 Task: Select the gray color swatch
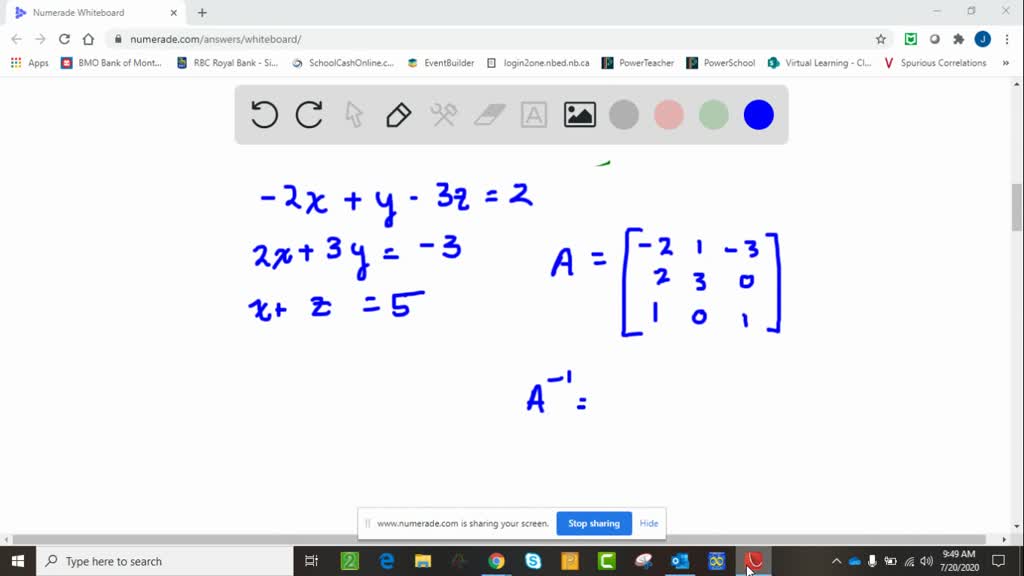(x=623, y=114)
